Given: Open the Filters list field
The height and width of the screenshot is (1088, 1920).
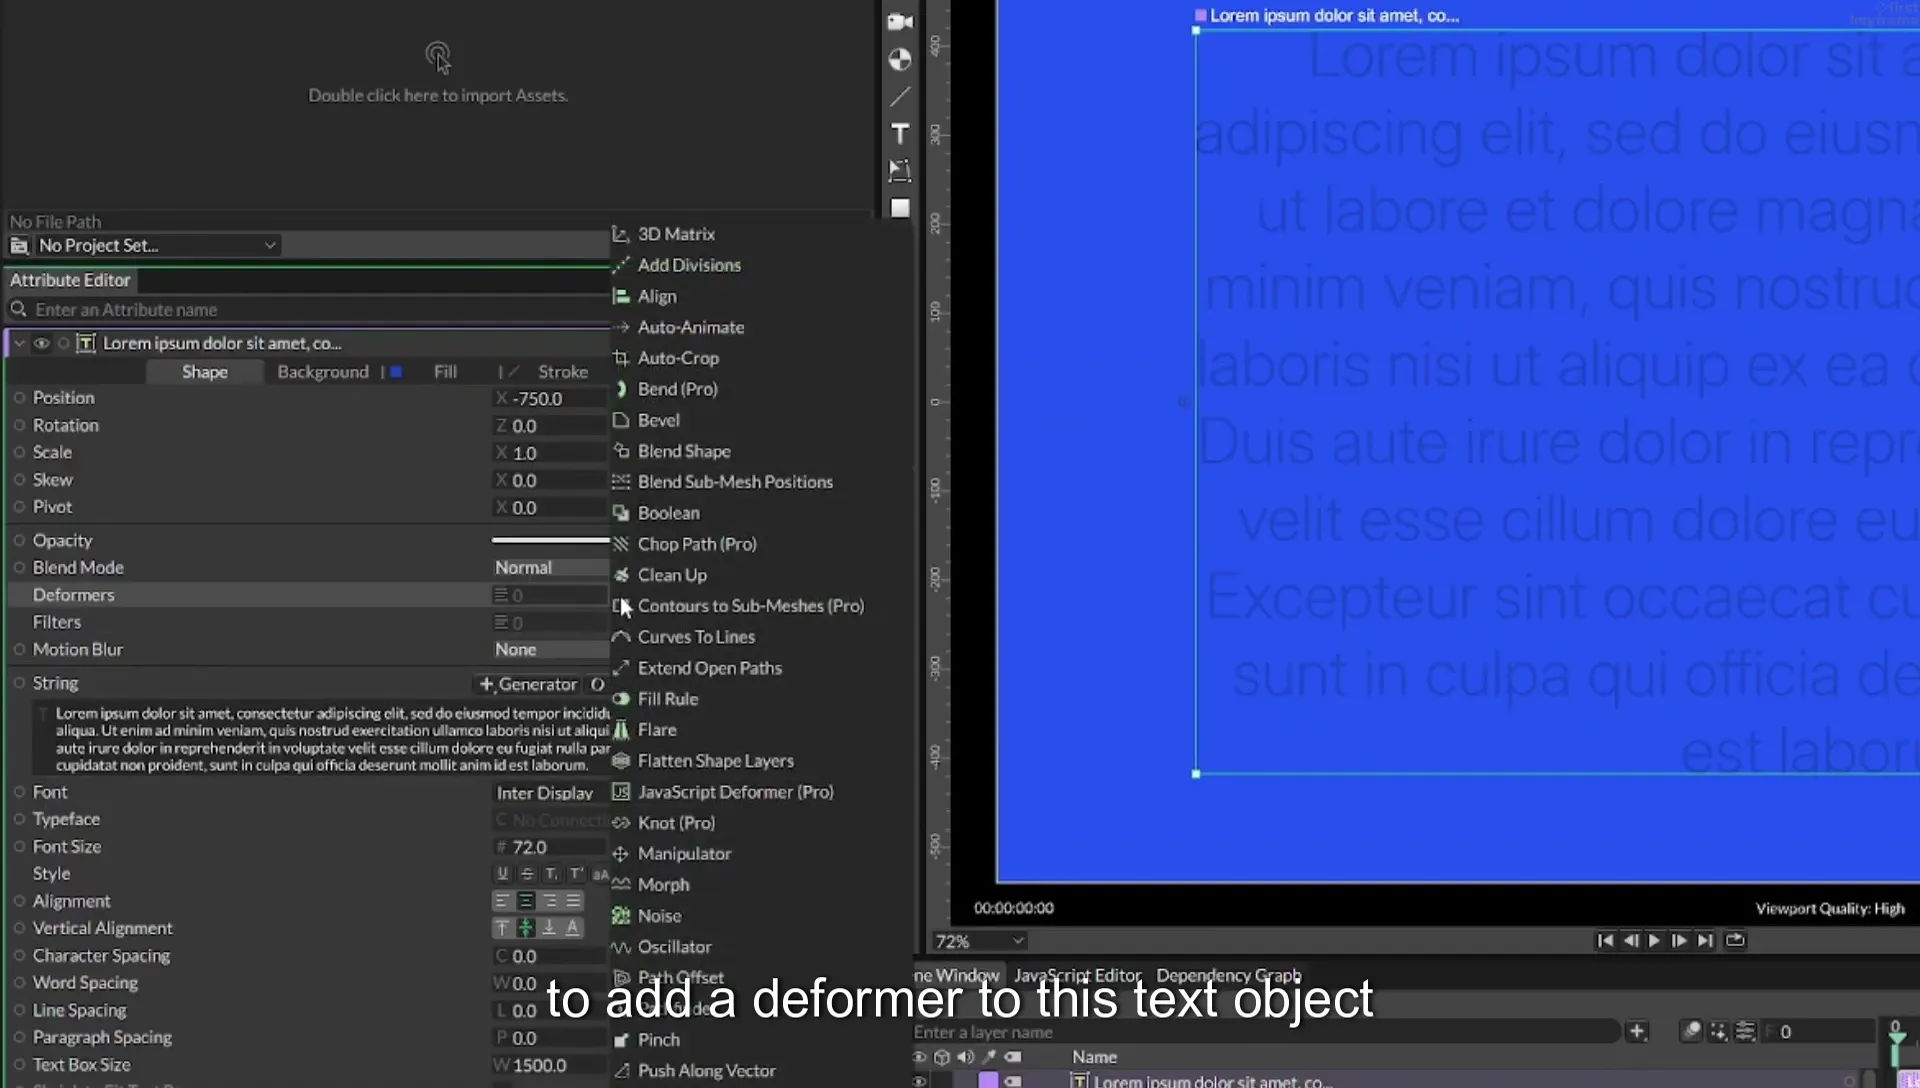Looking at the screenshot, I should tap(550, 622).
